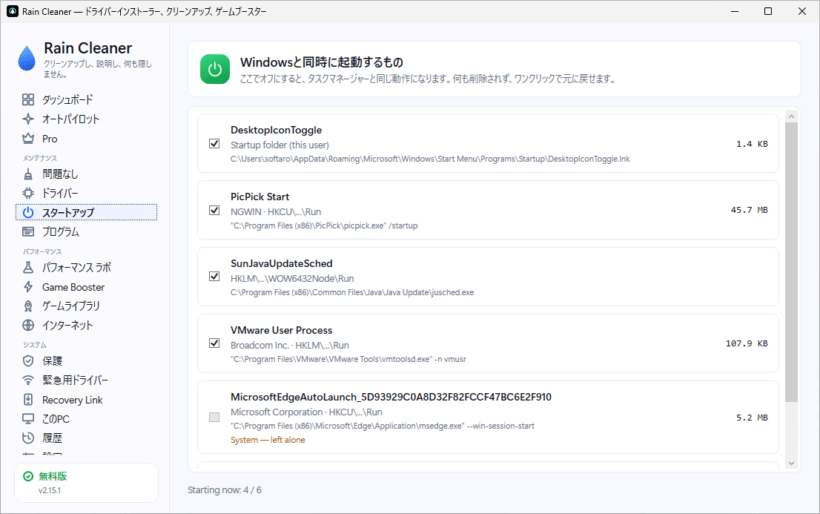The image size is (820, 514).
Task: Click the Rain Cleaner water drop logo
Action: point(27,58)
